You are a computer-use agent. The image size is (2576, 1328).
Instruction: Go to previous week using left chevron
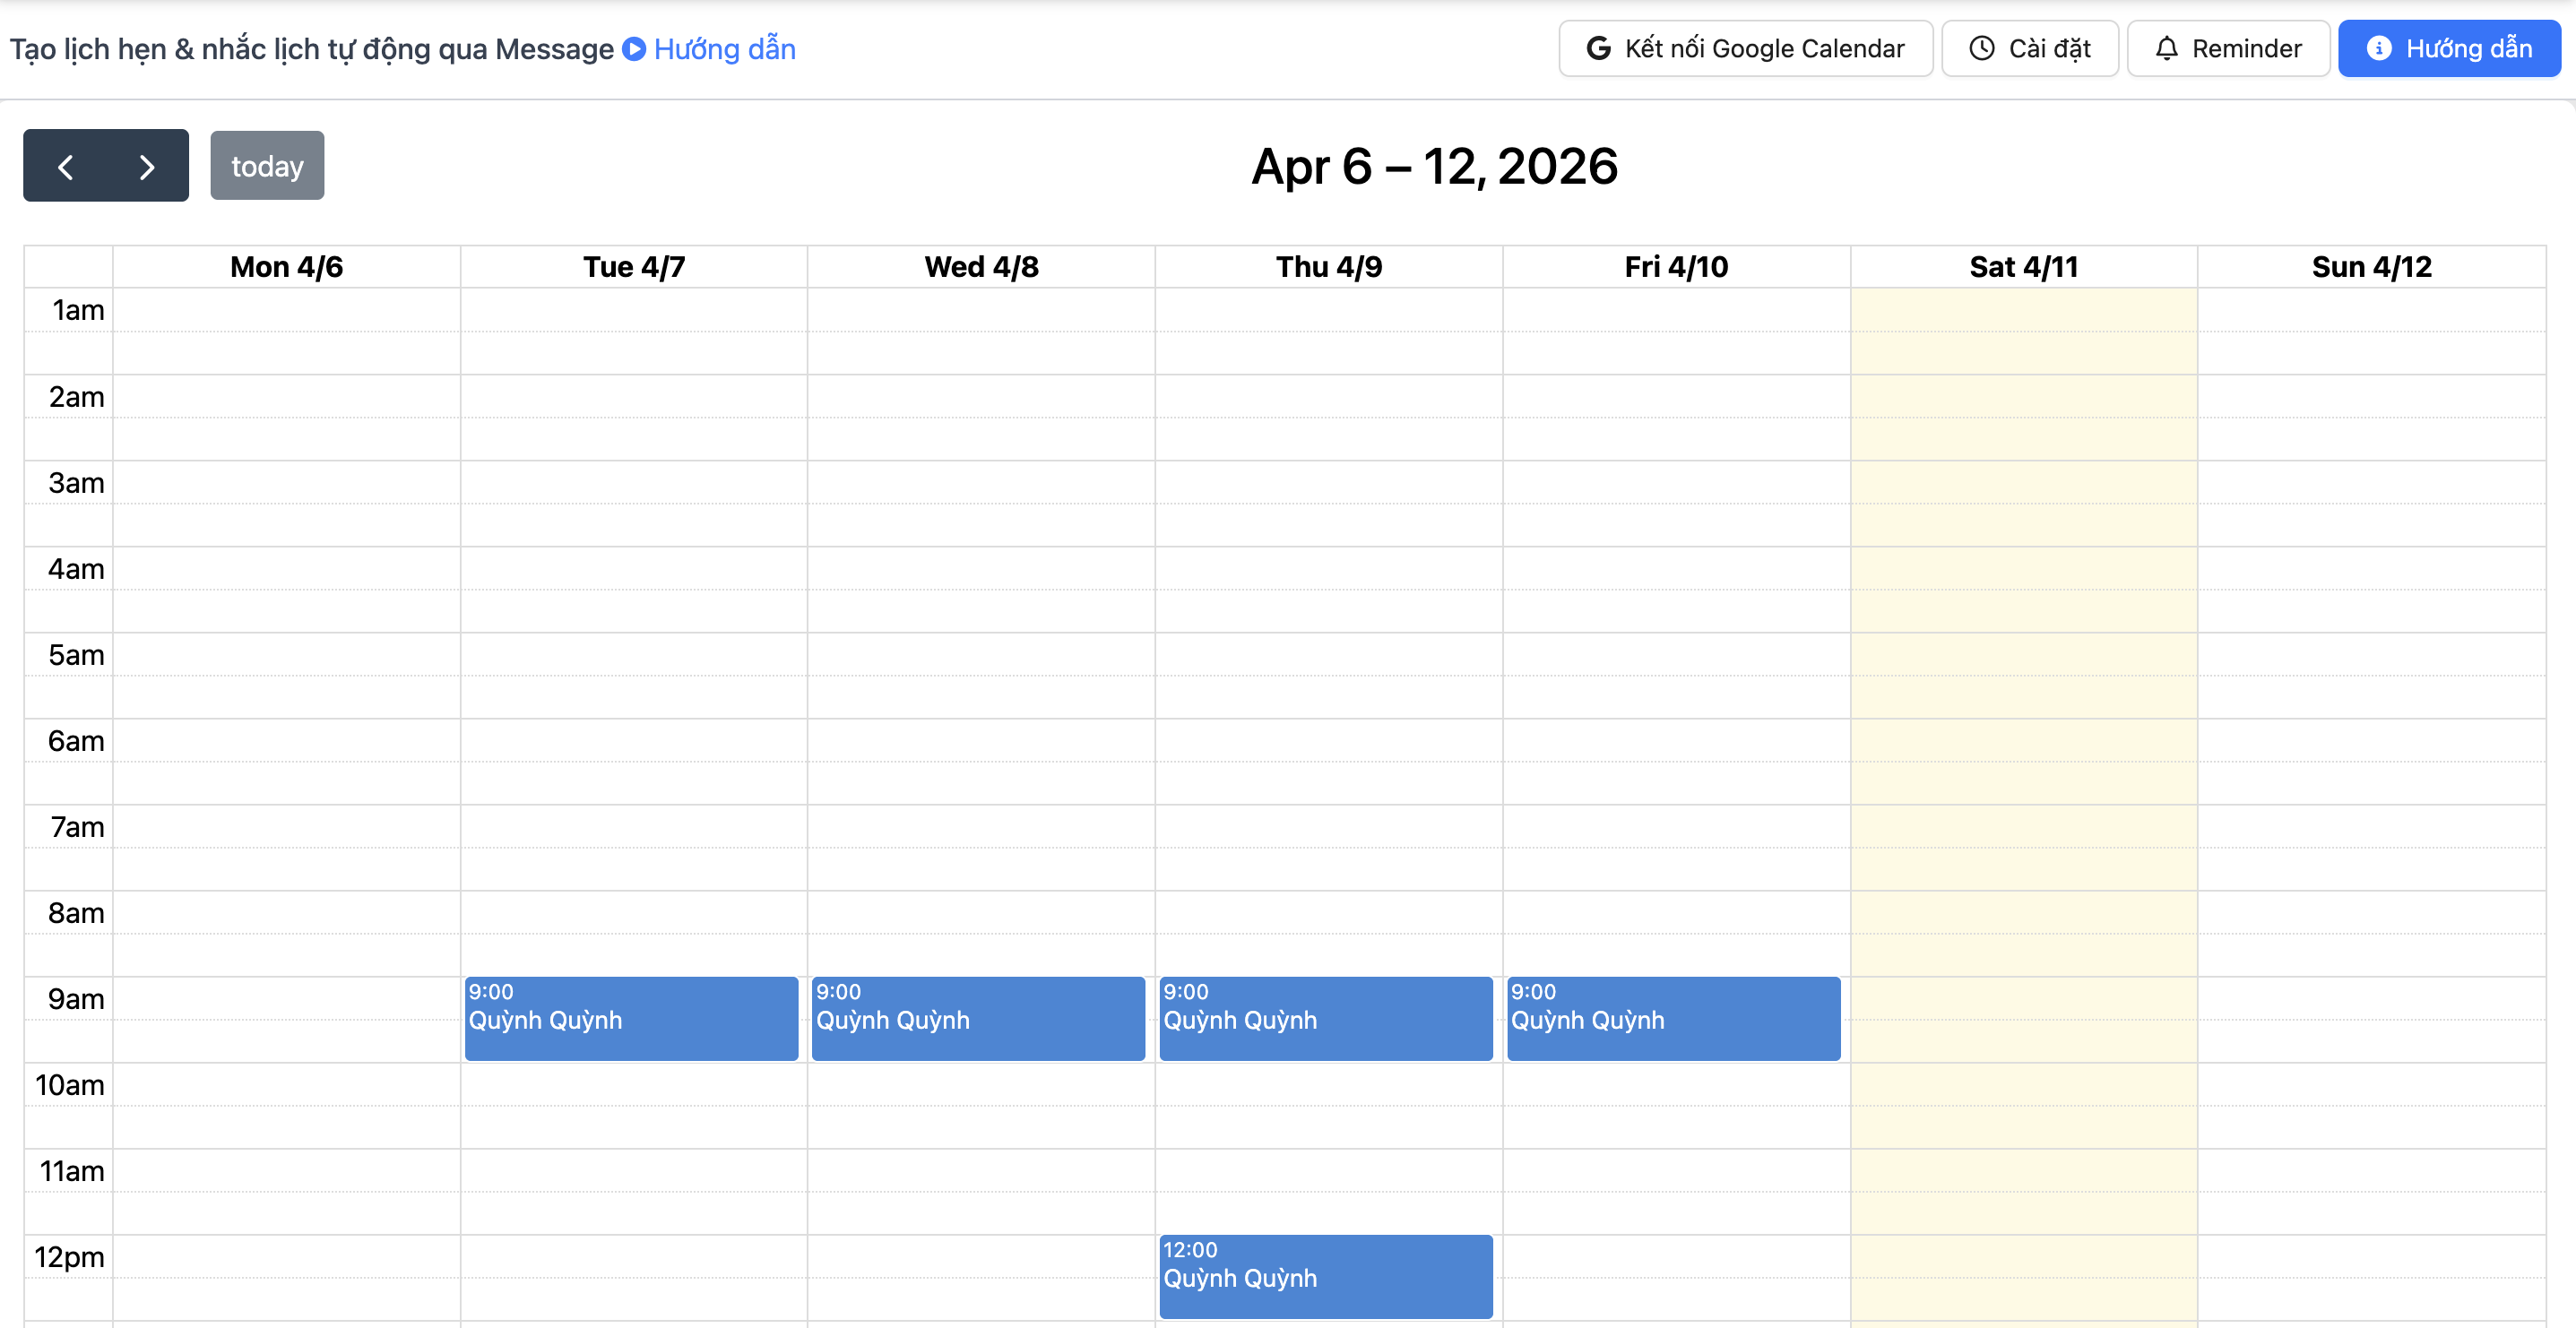click(x=66, y=166)
